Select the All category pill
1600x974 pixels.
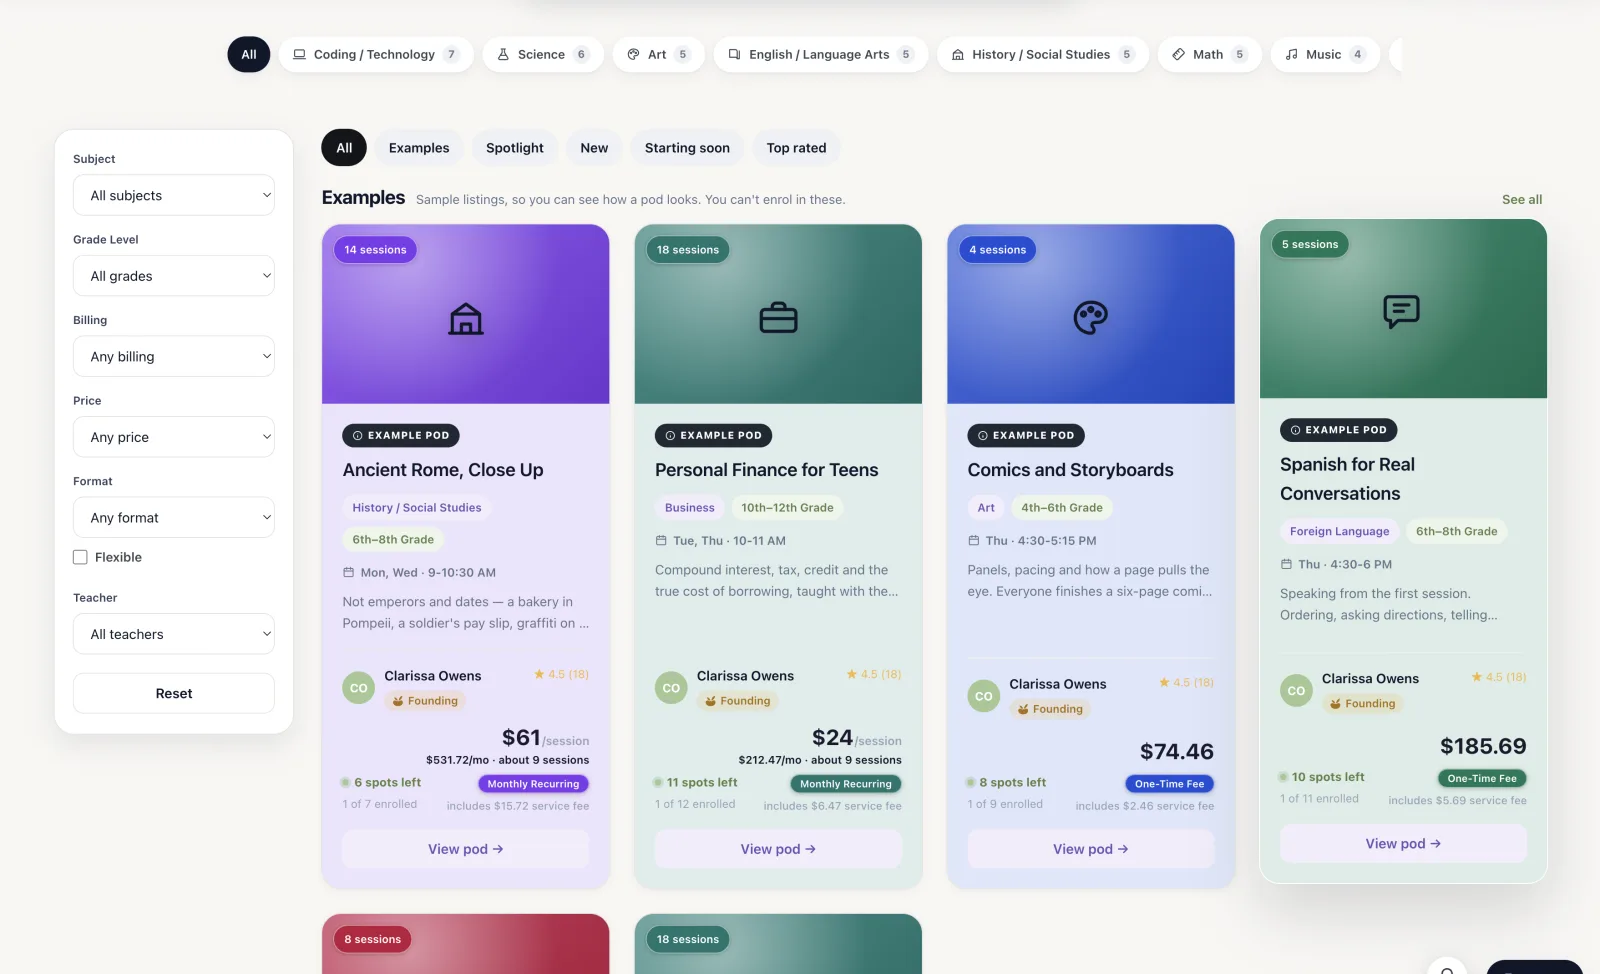249,54
